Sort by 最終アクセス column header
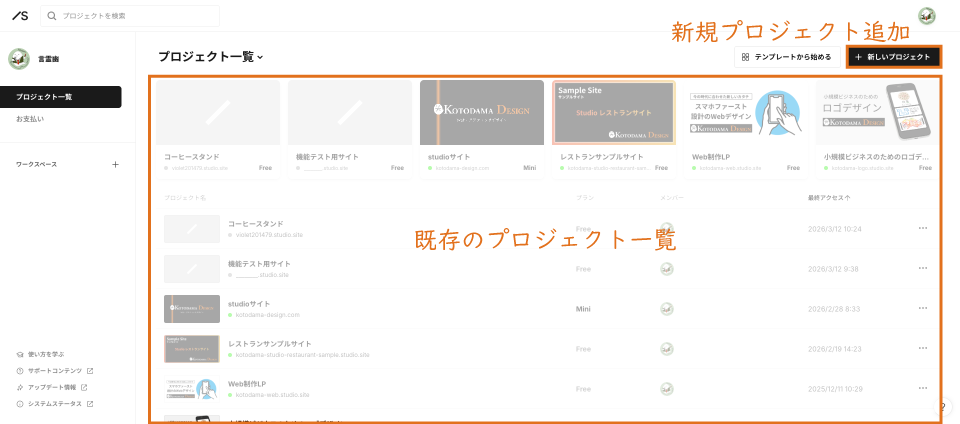Image resolution: width=960 pixels, height=424 pixels. click(x=829, y=198)
